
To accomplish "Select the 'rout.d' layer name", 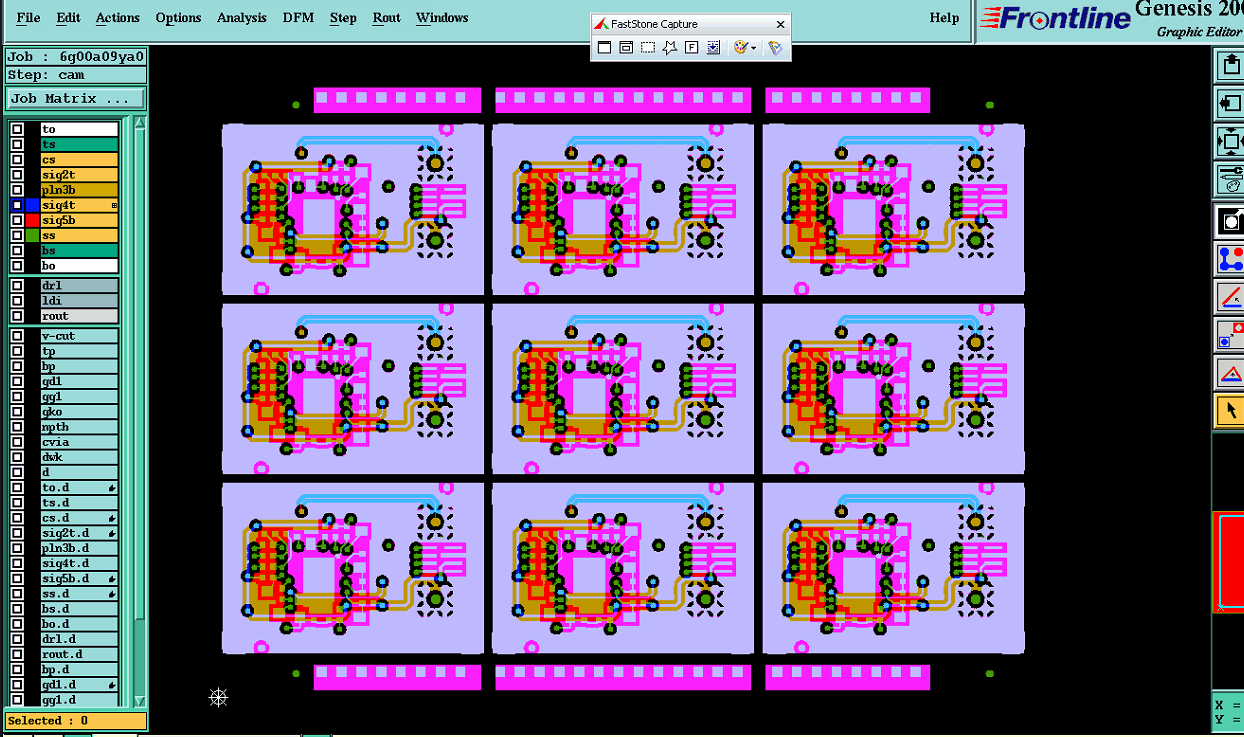I will (x=79, y=654).
